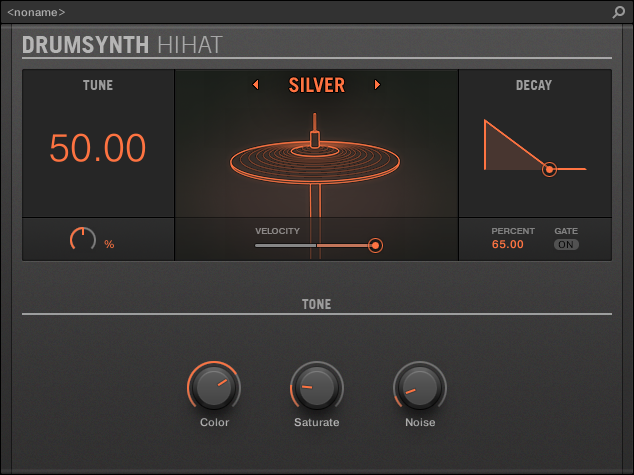Click the hi-hat cymbal graphic

(x=315, y=158)
